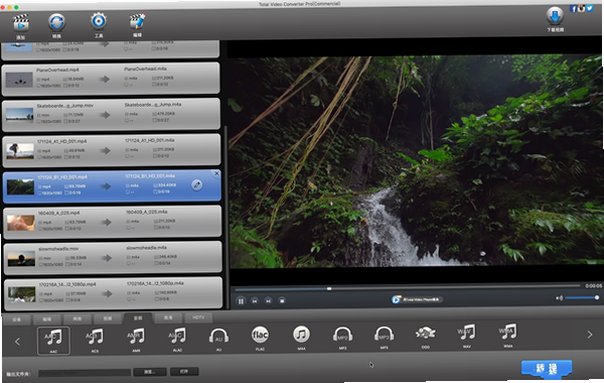This screenshot has width=604, height=383.
Task: Click the active audio format tab
Action: tap(138, 318)
